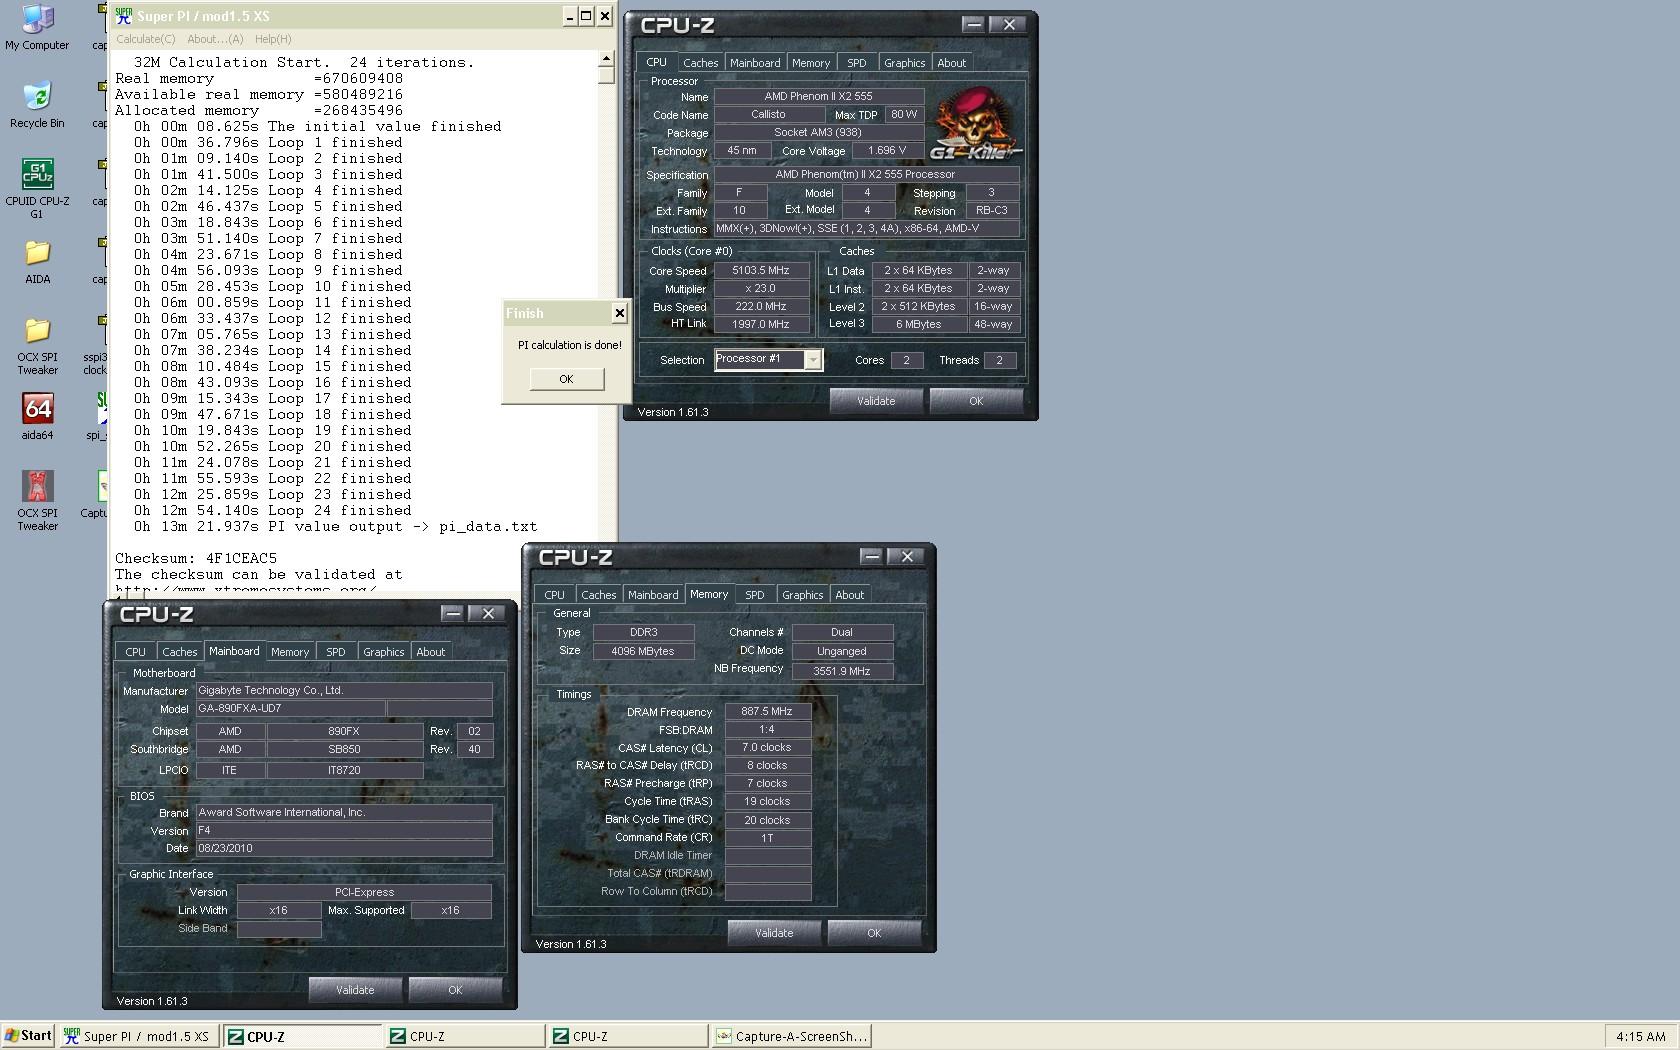Open About tab in Mainboard CPU-Z window

tap(430, 651)
